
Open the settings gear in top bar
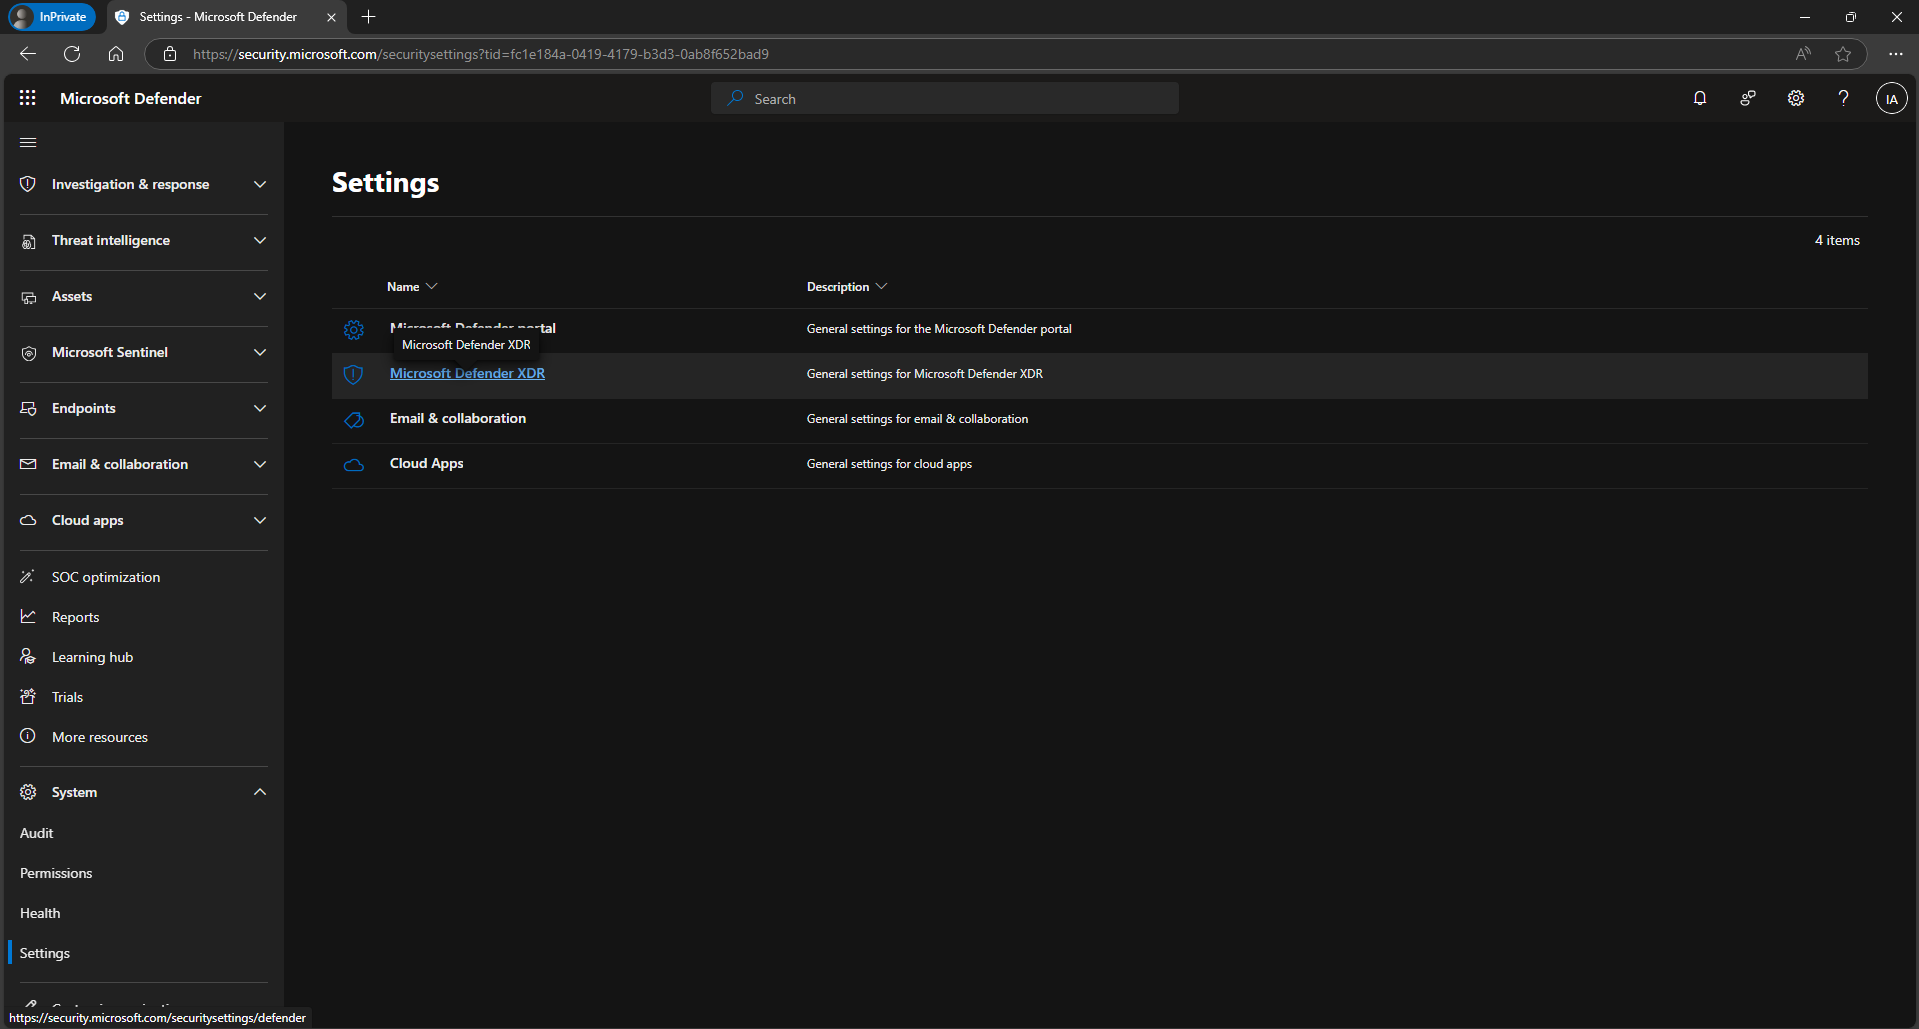click(x=1796, y=98)
